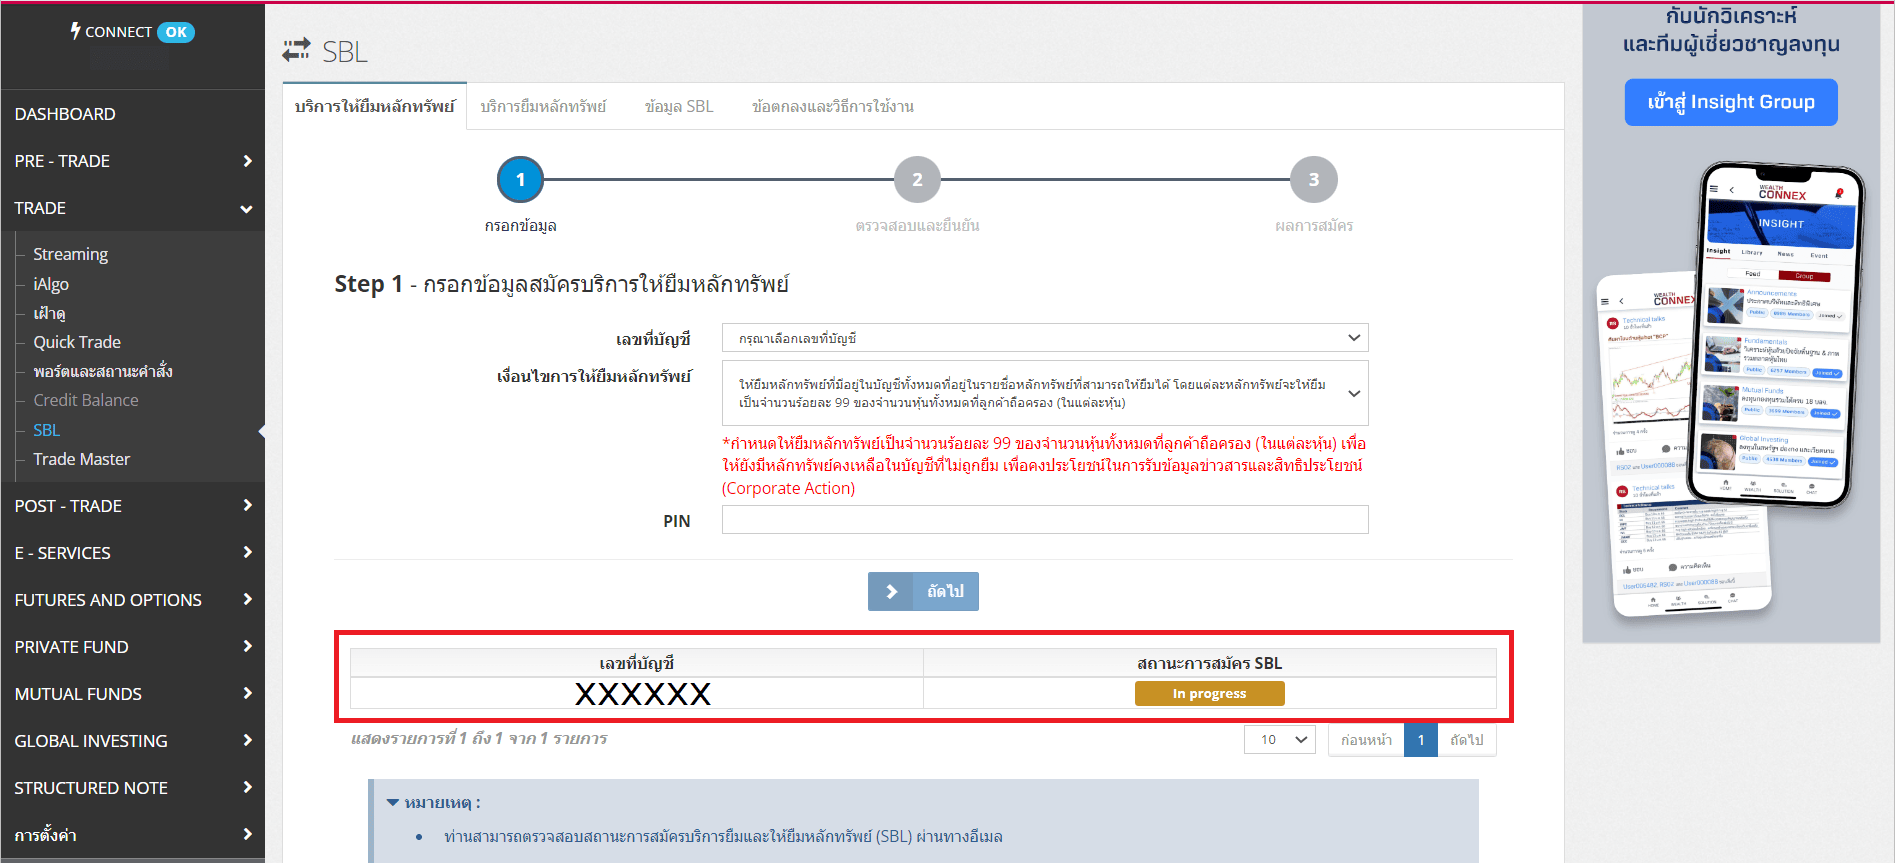Image resolution: width=1895 pixels, height=863 pixels.
Task: Click the In progress status badge
Action: (1209, 693)
